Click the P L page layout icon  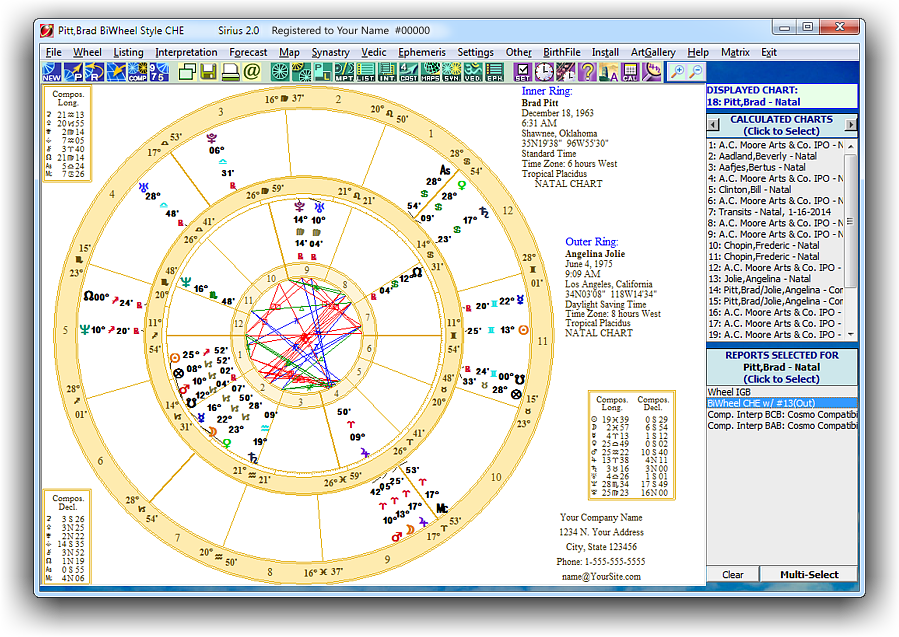[323, 72]
